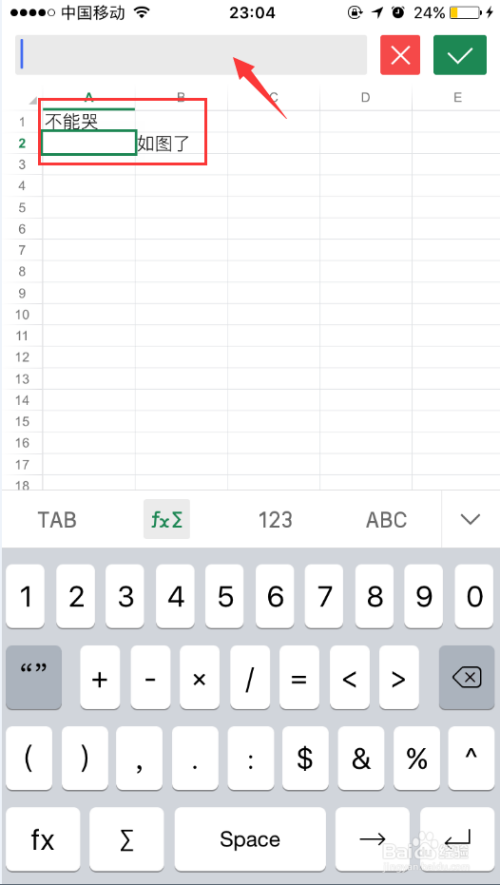Tap the equals sign key
The height and width of the screenshot is (885, 500).
point(299,677)
